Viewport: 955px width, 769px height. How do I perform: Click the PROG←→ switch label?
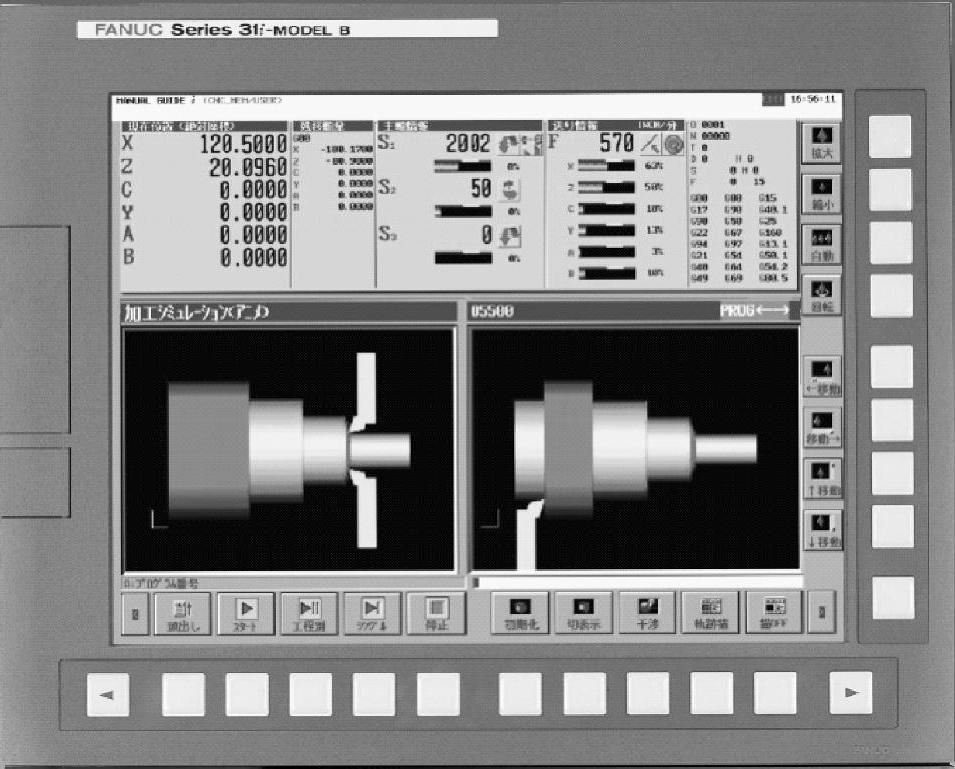(x=754, y=311)
